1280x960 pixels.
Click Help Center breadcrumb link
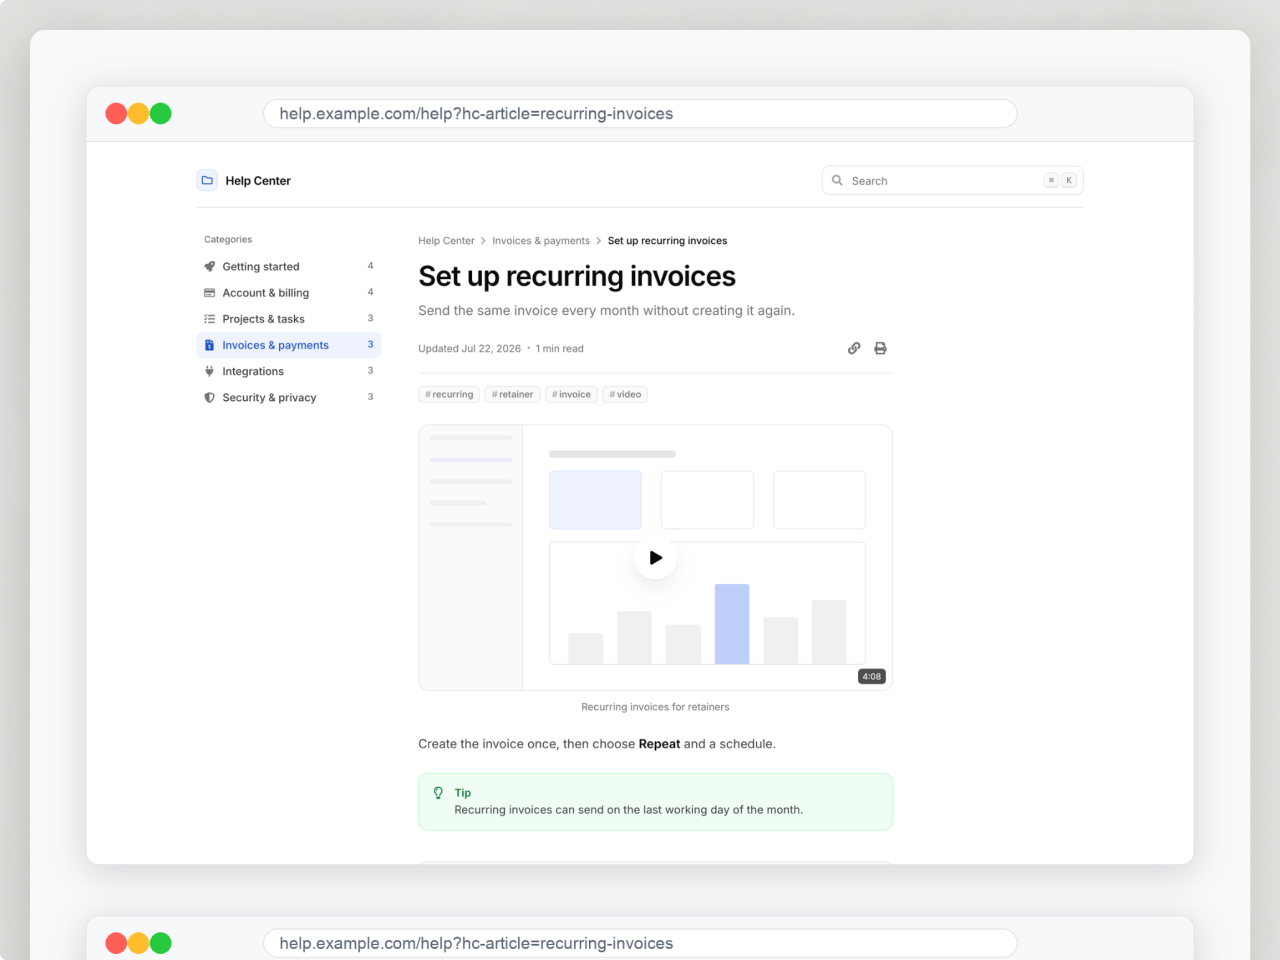pyautogui.click(x=446, y=241)
